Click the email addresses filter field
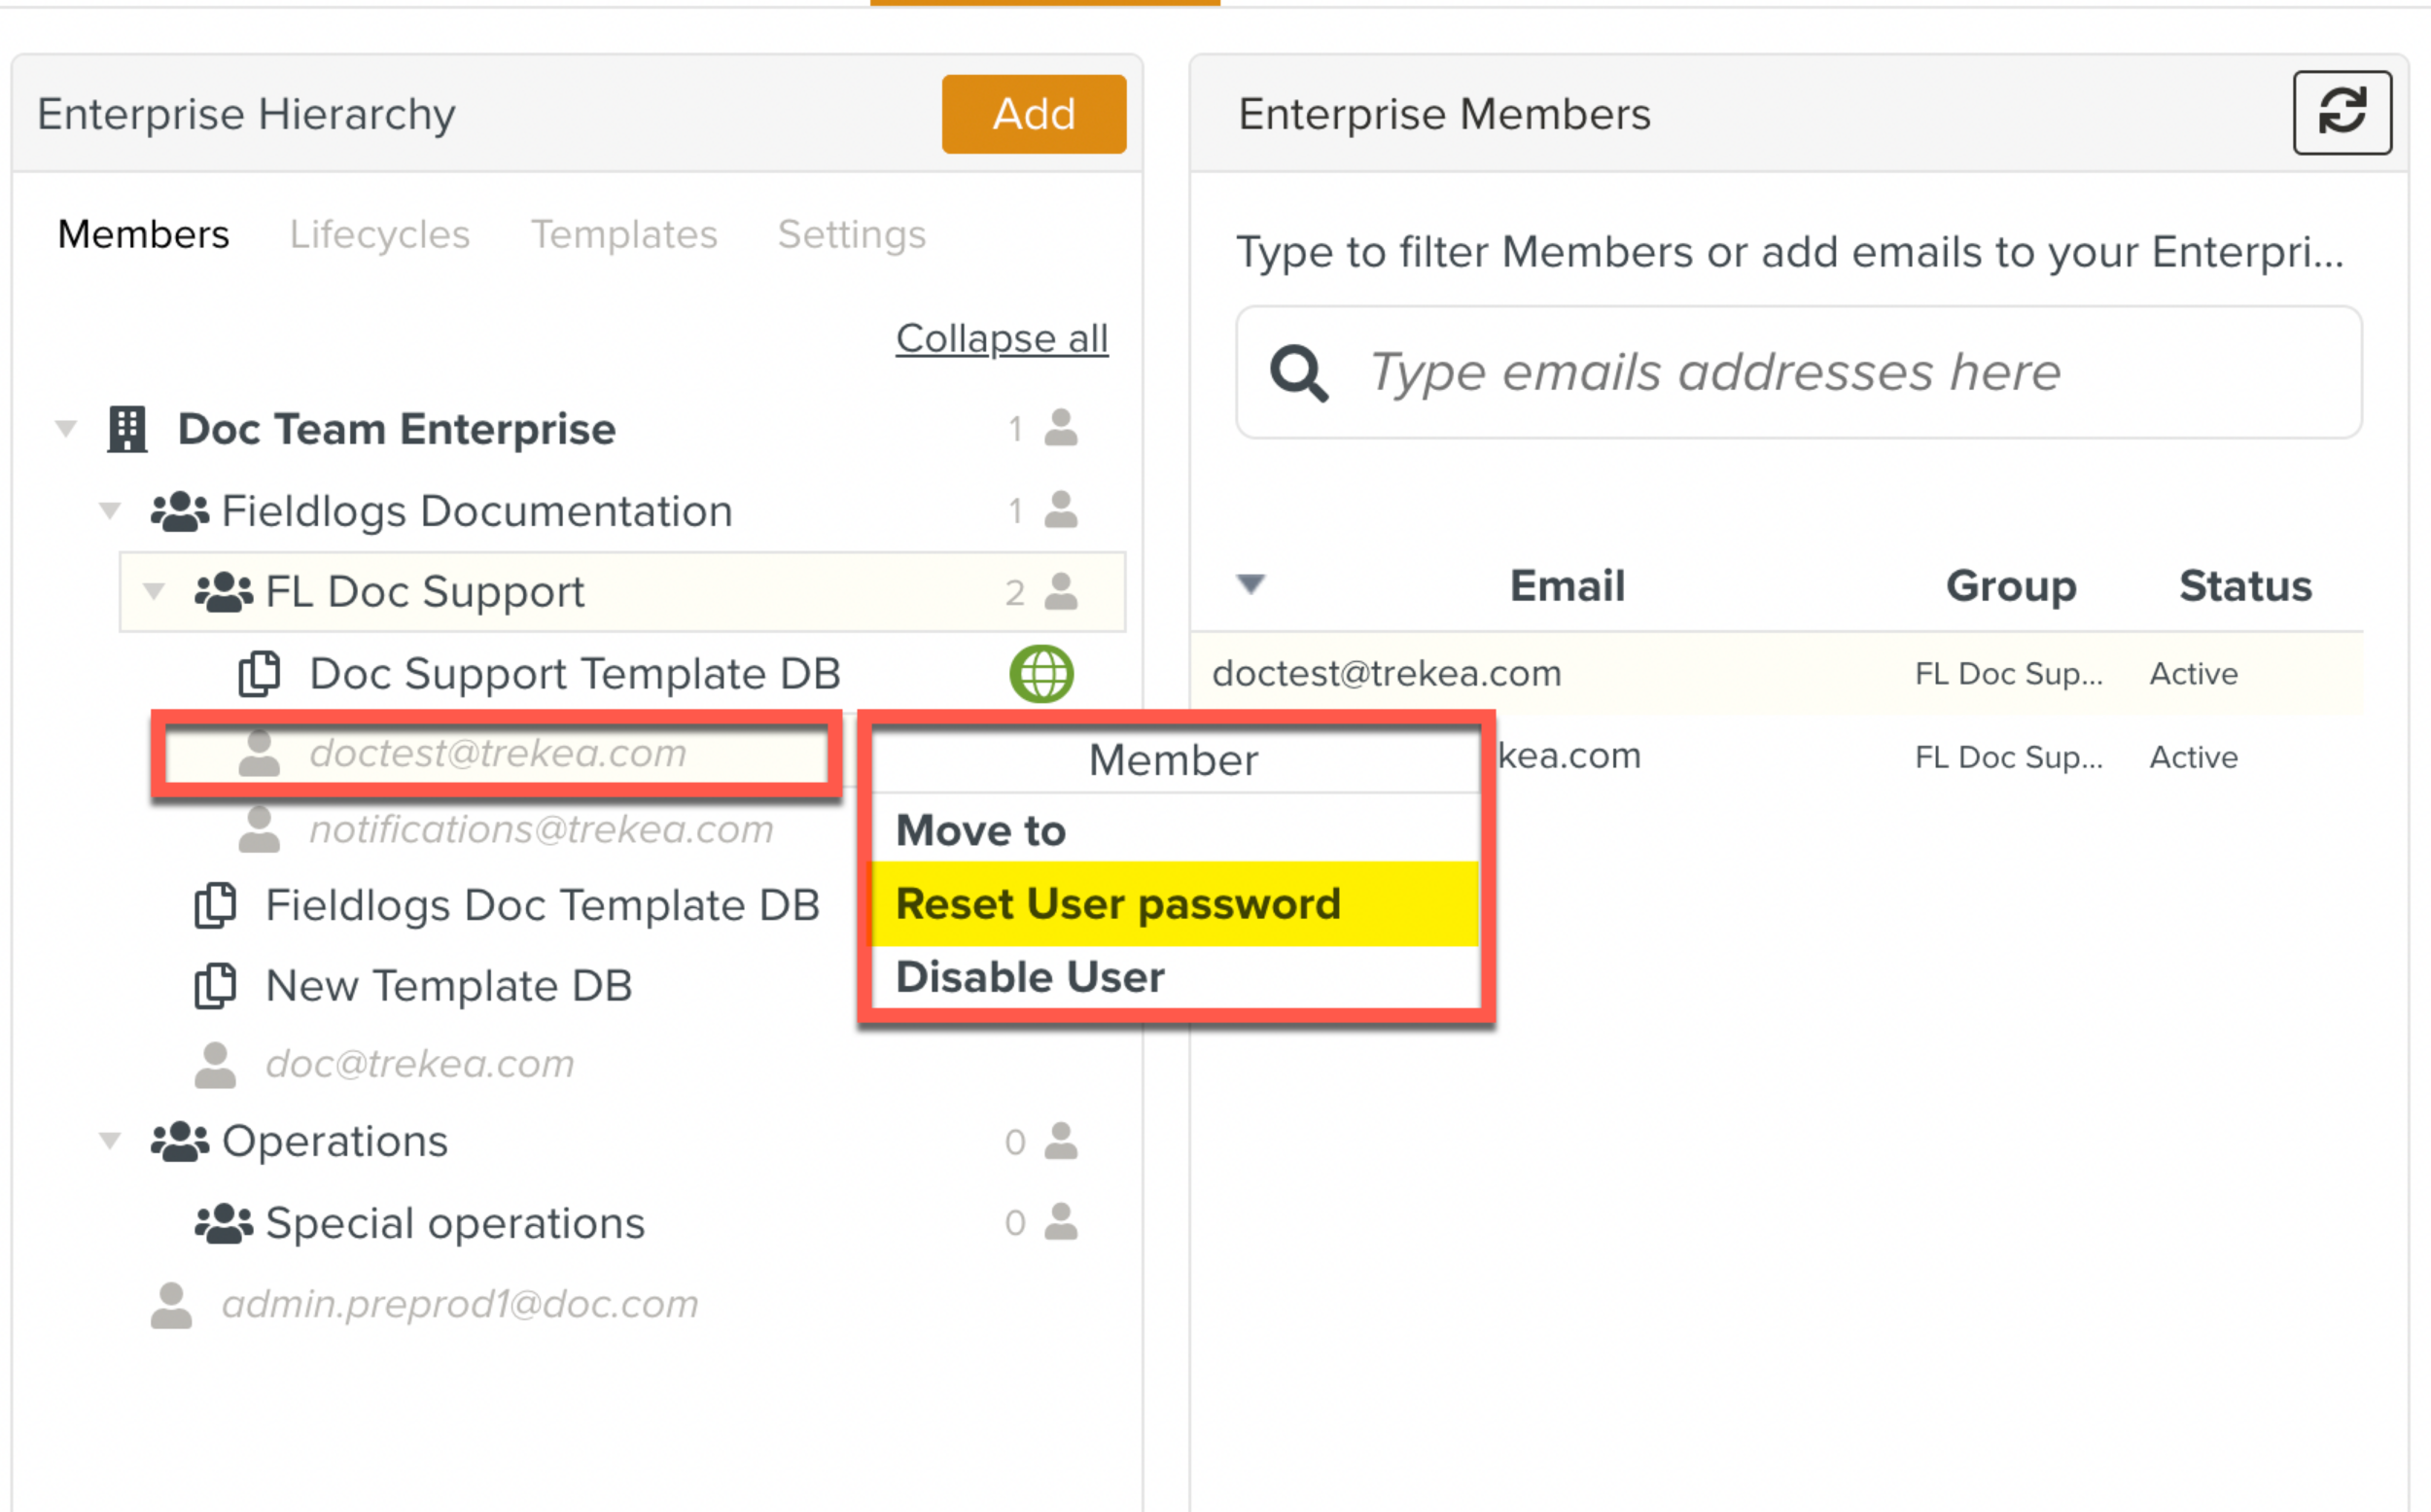2431x1512 pixels. 1799,373
